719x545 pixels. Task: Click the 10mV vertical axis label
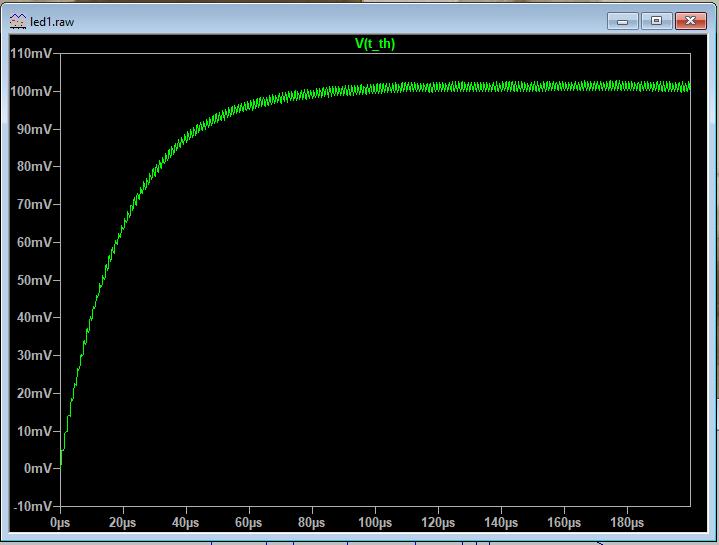34,431
